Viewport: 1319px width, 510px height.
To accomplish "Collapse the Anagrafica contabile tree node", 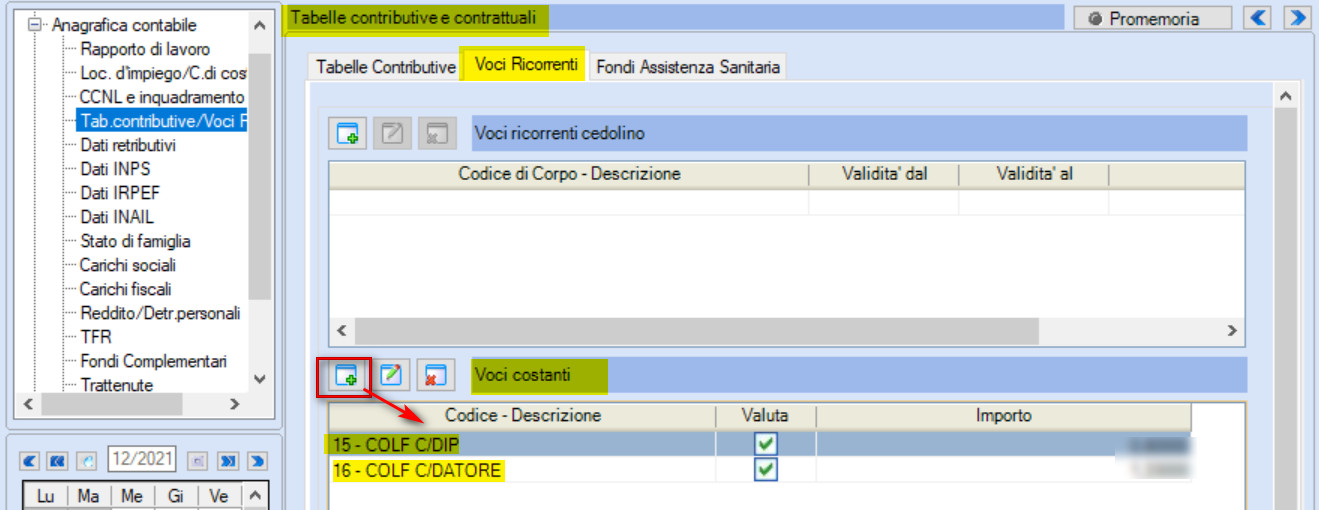I will click(36, 25).
